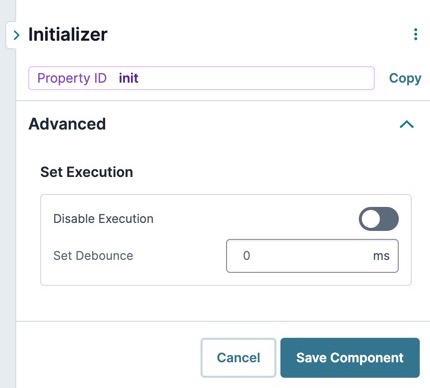430x388 pixels.
Task: Click the ms unit suffix in debounce field
Action: (x=381, y=256)
